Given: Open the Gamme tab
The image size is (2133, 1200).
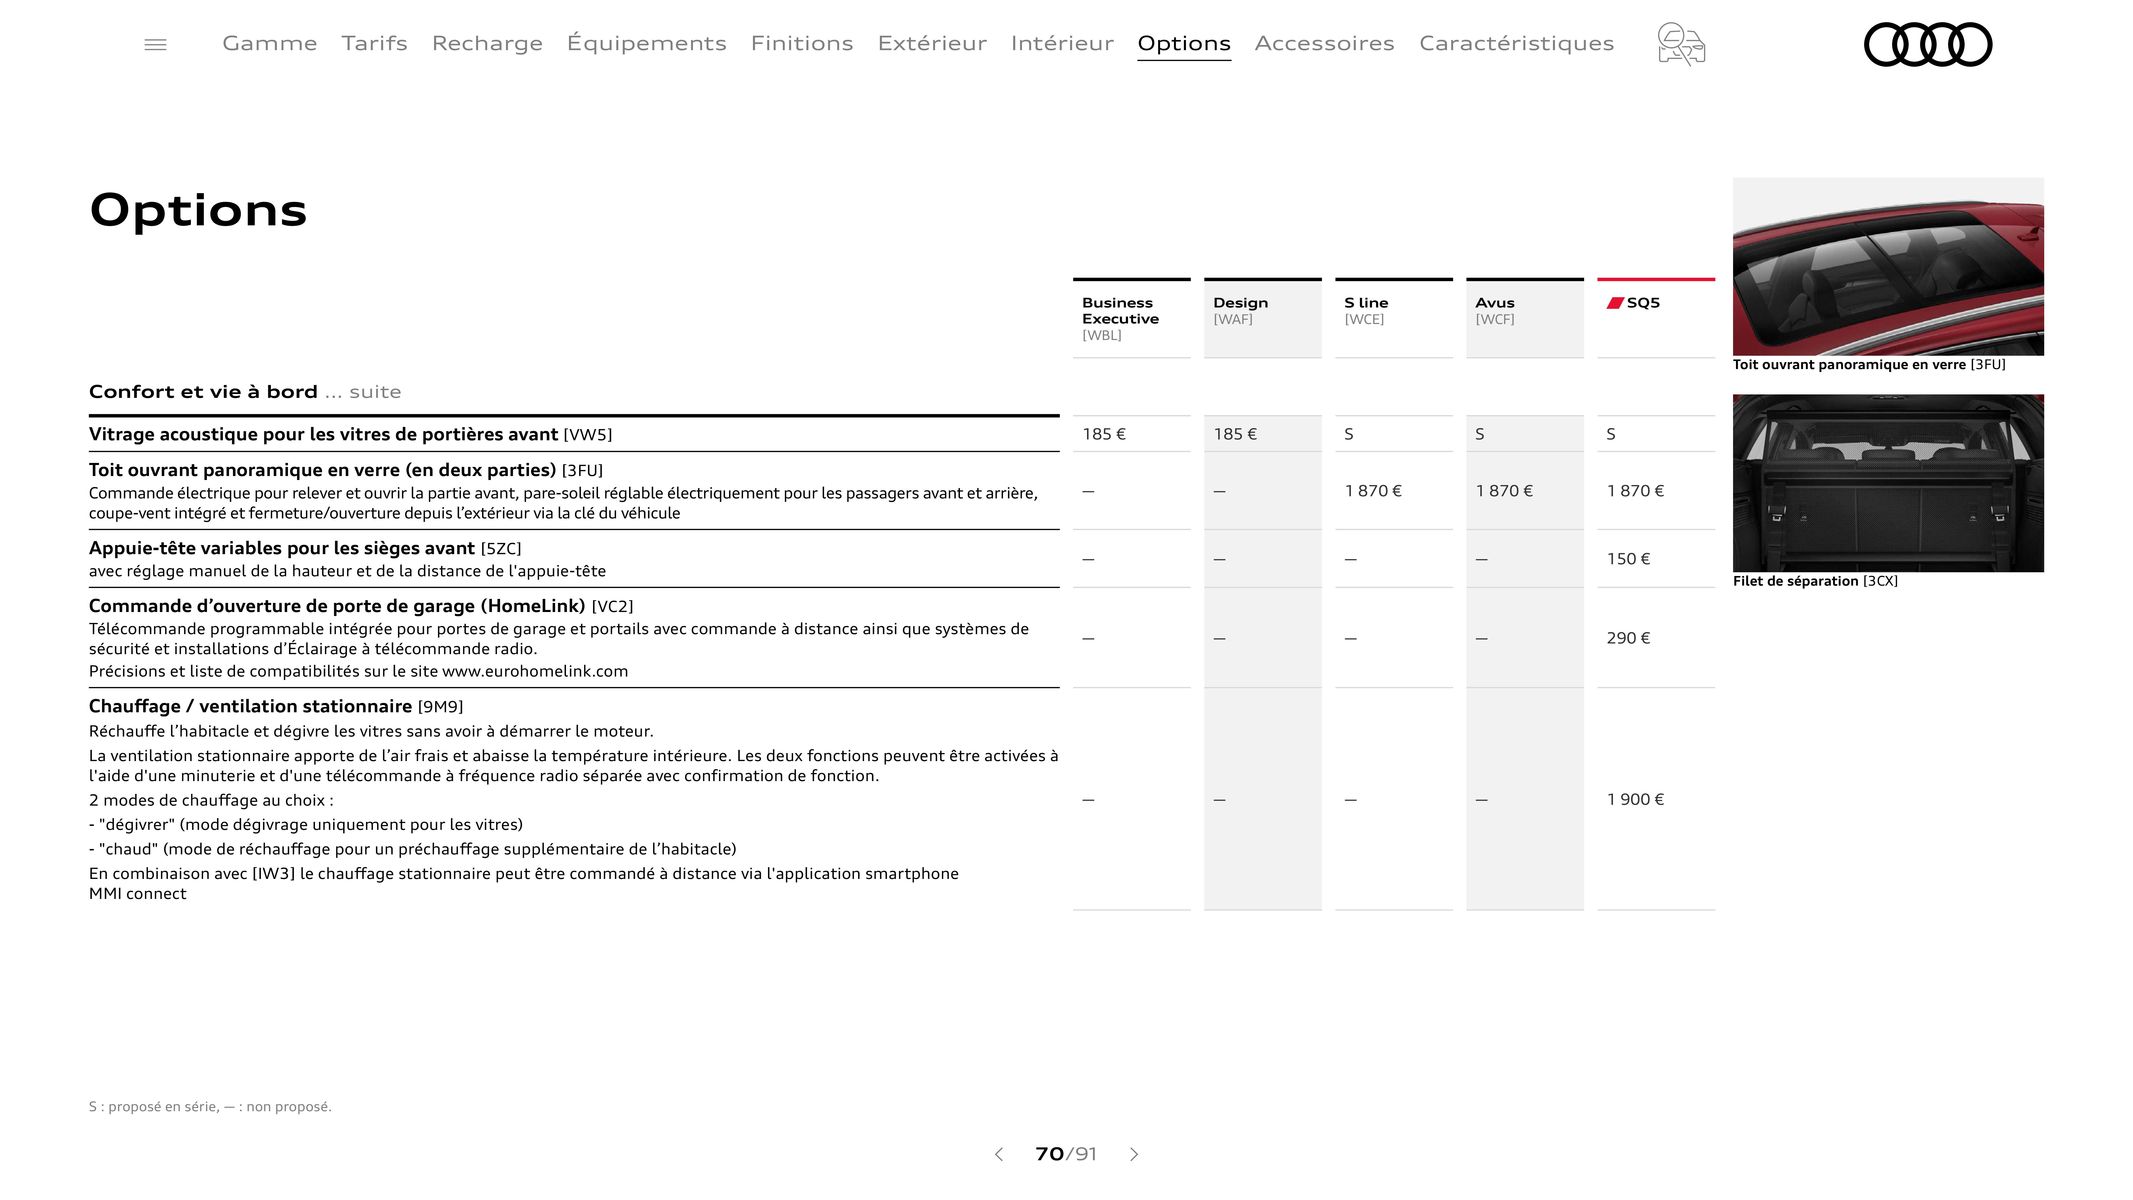Looking at the screenshot, I should 270,43.
